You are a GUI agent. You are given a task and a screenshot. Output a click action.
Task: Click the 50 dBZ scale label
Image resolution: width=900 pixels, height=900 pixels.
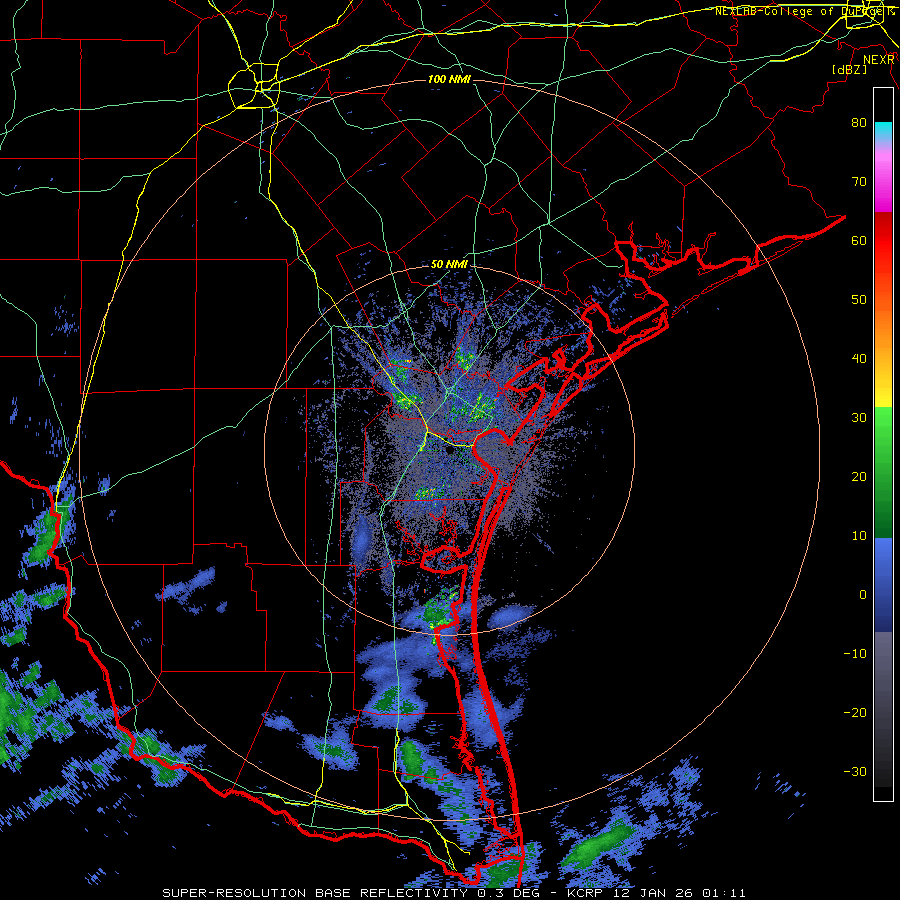click(859, 300)
